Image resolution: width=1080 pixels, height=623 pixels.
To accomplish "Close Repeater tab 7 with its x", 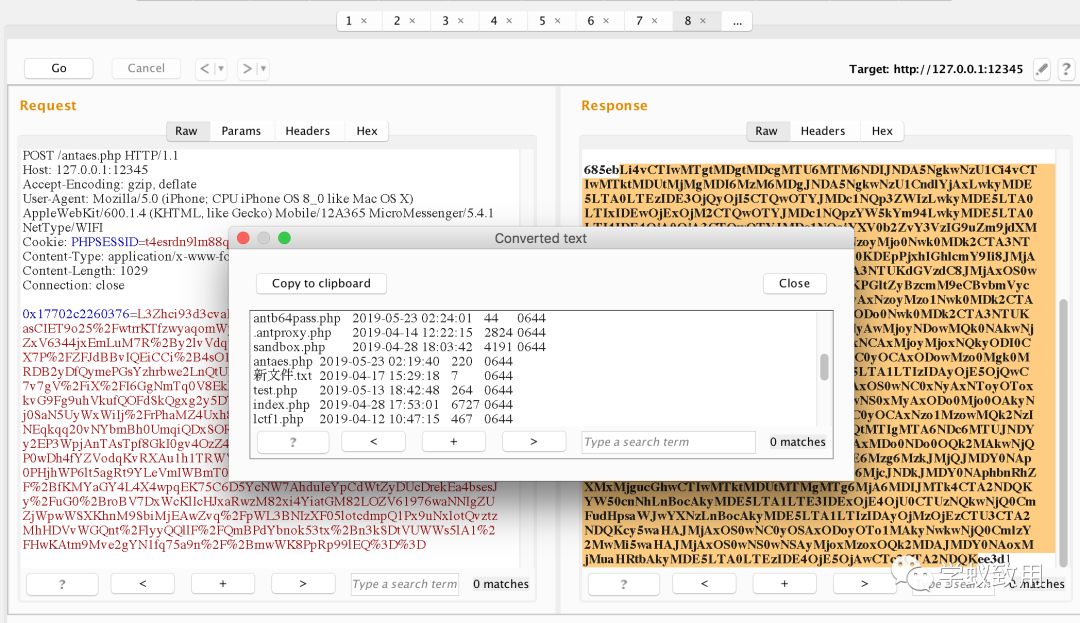I will coord(654,21).
